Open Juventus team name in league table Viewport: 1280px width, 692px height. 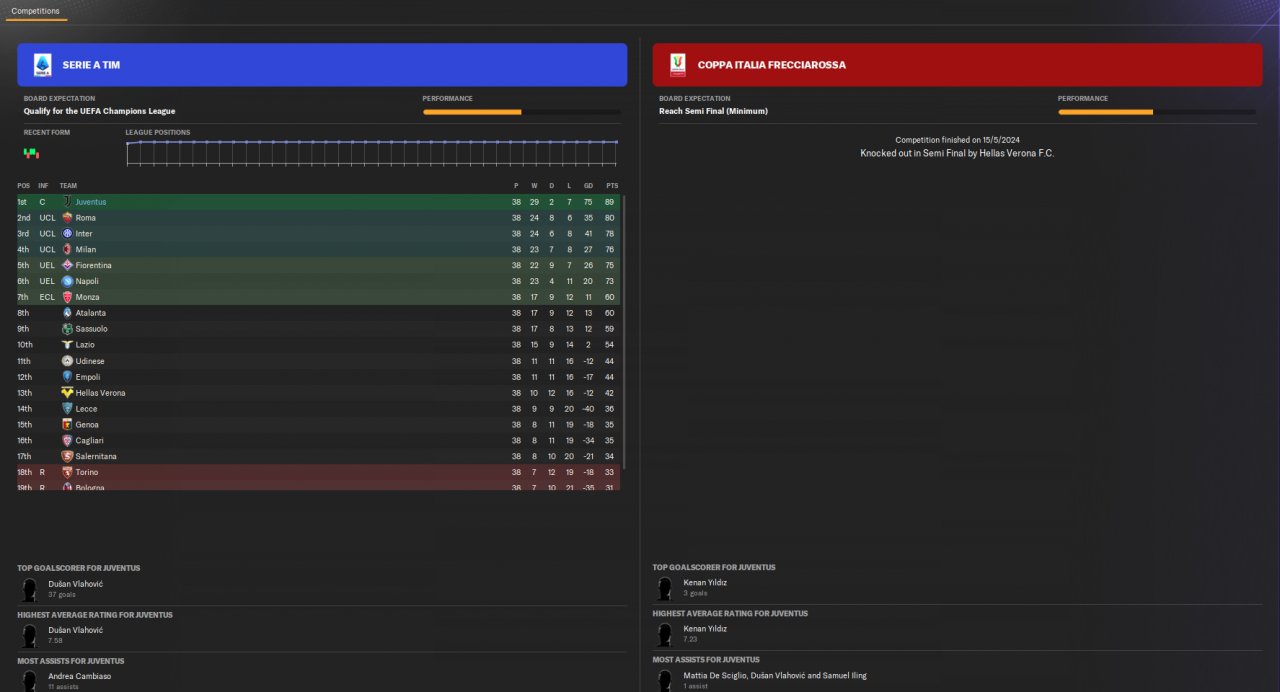pos(90,202)
